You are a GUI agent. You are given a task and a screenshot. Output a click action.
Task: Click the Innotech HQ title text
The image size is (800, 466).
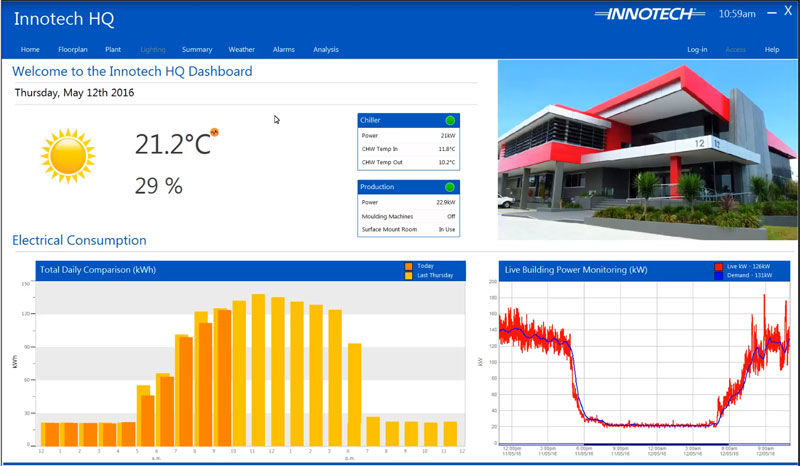click(x=64, y=19)
